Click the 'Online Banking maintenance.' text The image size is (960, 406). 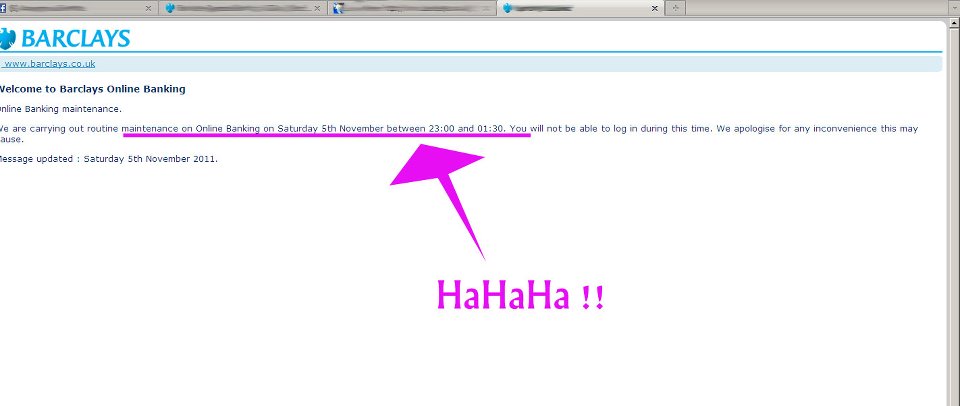[x=60, y=109]
